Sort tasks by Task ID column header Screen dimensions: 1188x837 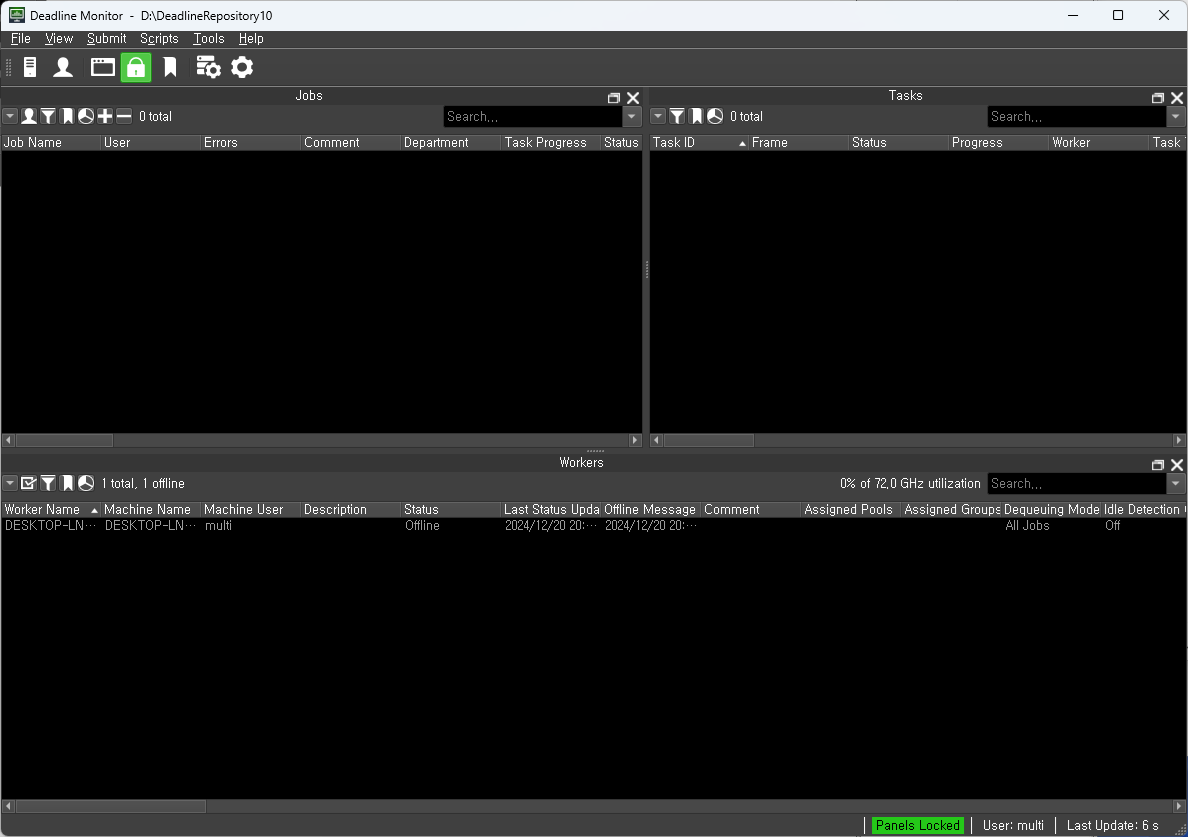point(699,142)
